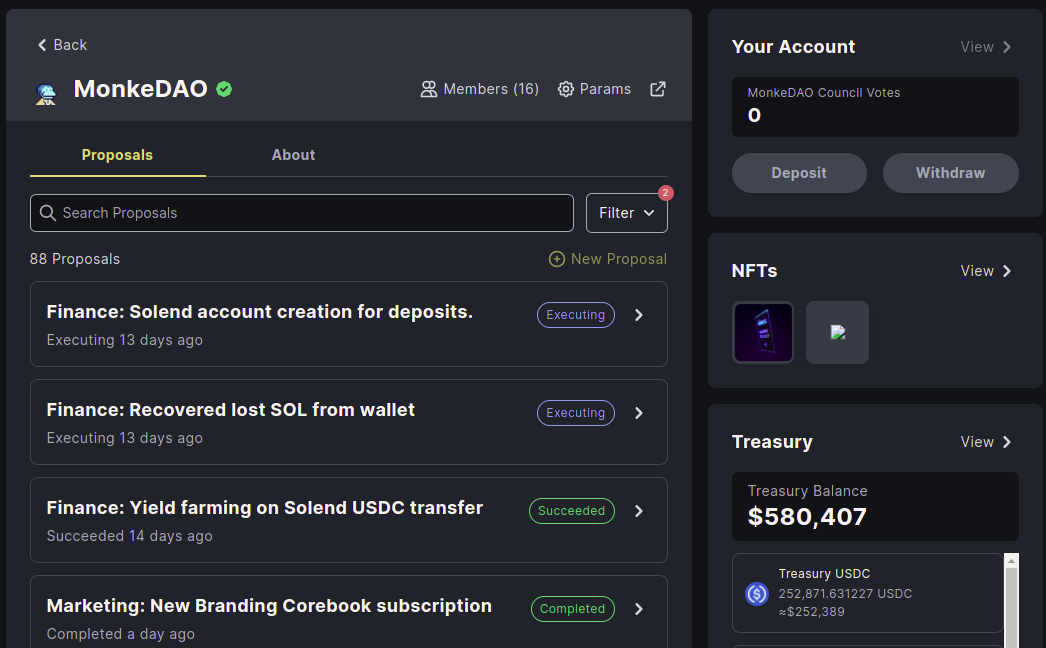The height and width of the screenshot is (648, 1046).
Task: Switch to the About tab
Action: coord(293,155)
